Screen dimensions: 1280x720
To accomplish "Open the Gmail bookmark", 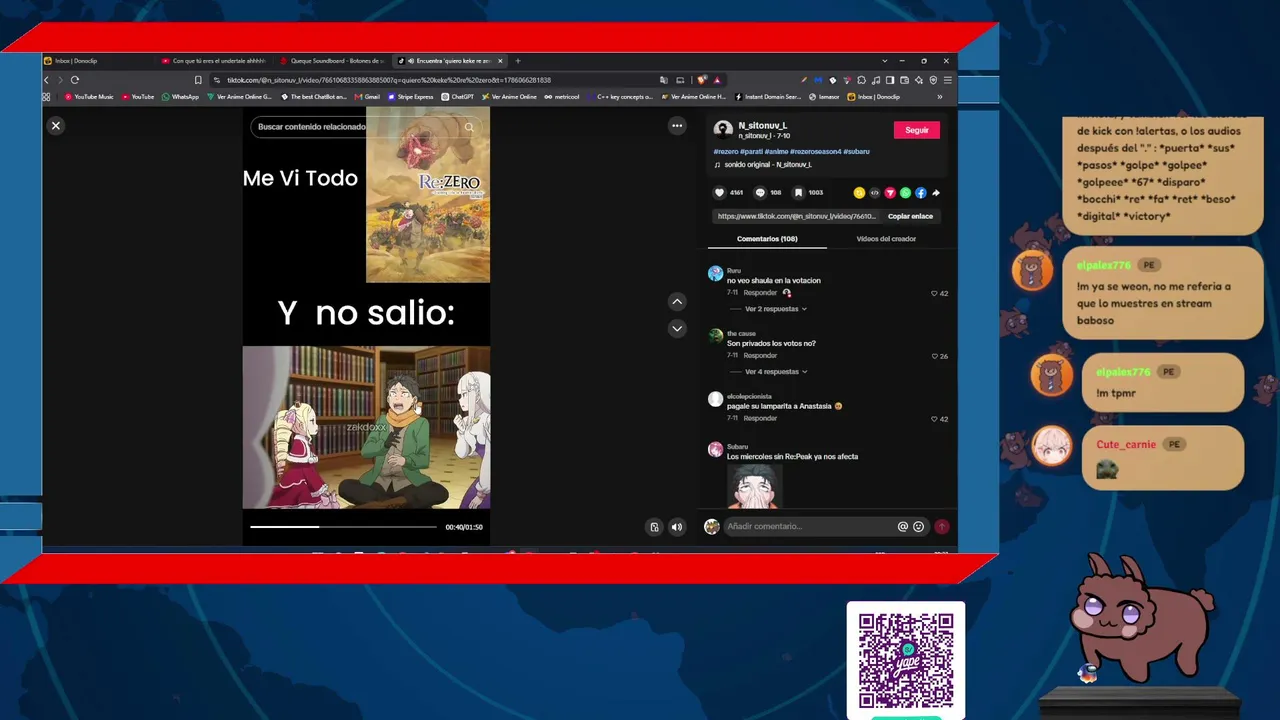I will click(x=367, y=97).
